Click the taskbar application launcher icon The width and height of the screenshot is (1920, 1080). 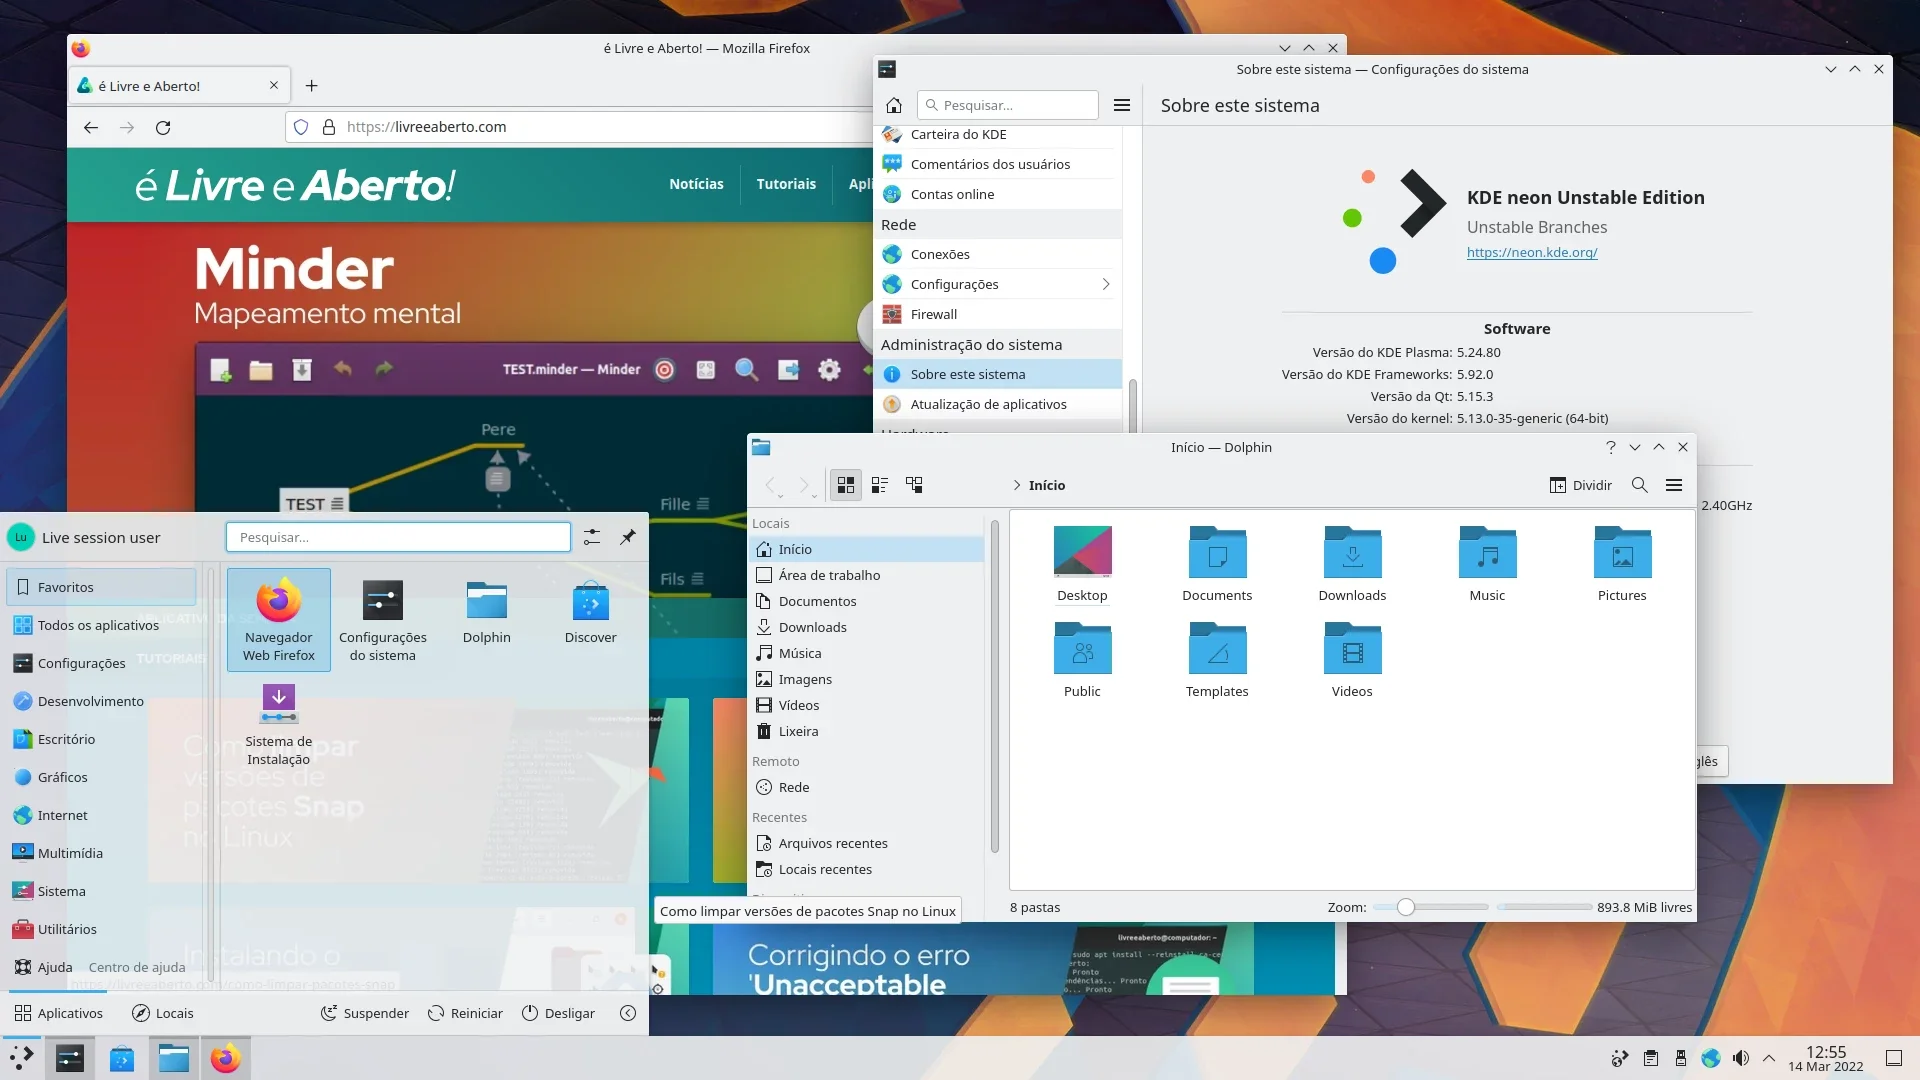(x=22, y=1058)
